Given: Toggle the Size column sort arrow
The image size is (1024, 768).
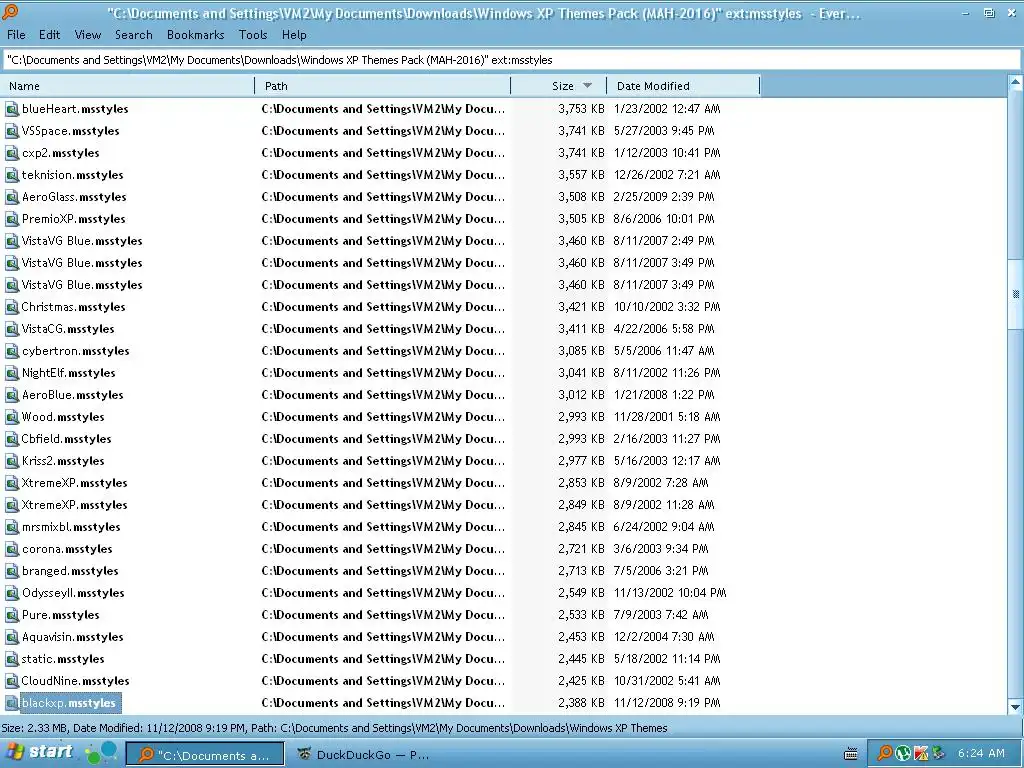Looking at the screenshot, I should (x=587, y=86).
